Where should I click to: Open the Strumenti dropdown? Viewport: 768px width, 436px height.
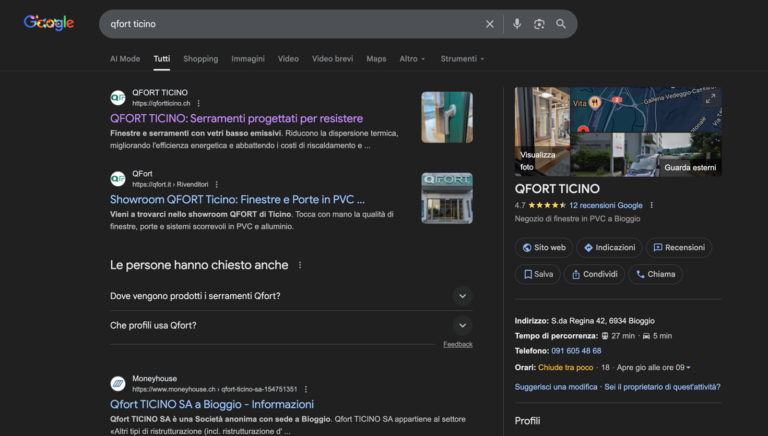[x=462, y=59]
